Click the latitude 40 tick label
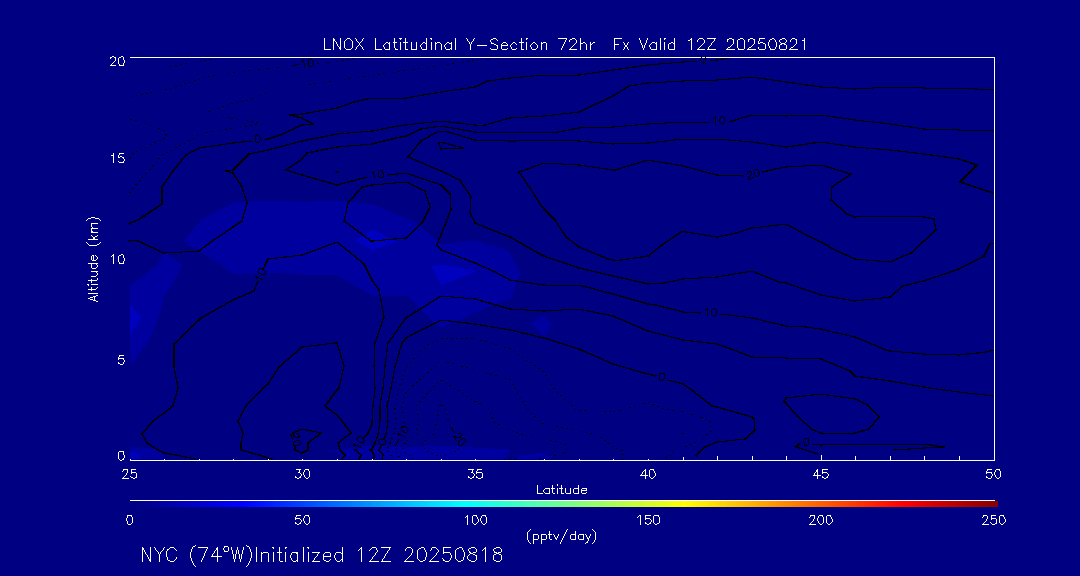 tap(648, 473)
